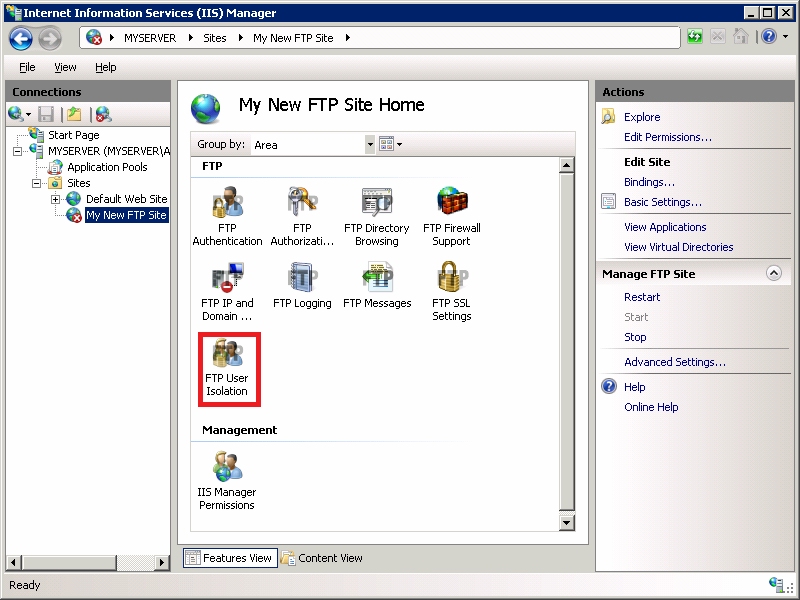Open Advanced Settings link
The image size is (800, 600).
click(674, 362)
